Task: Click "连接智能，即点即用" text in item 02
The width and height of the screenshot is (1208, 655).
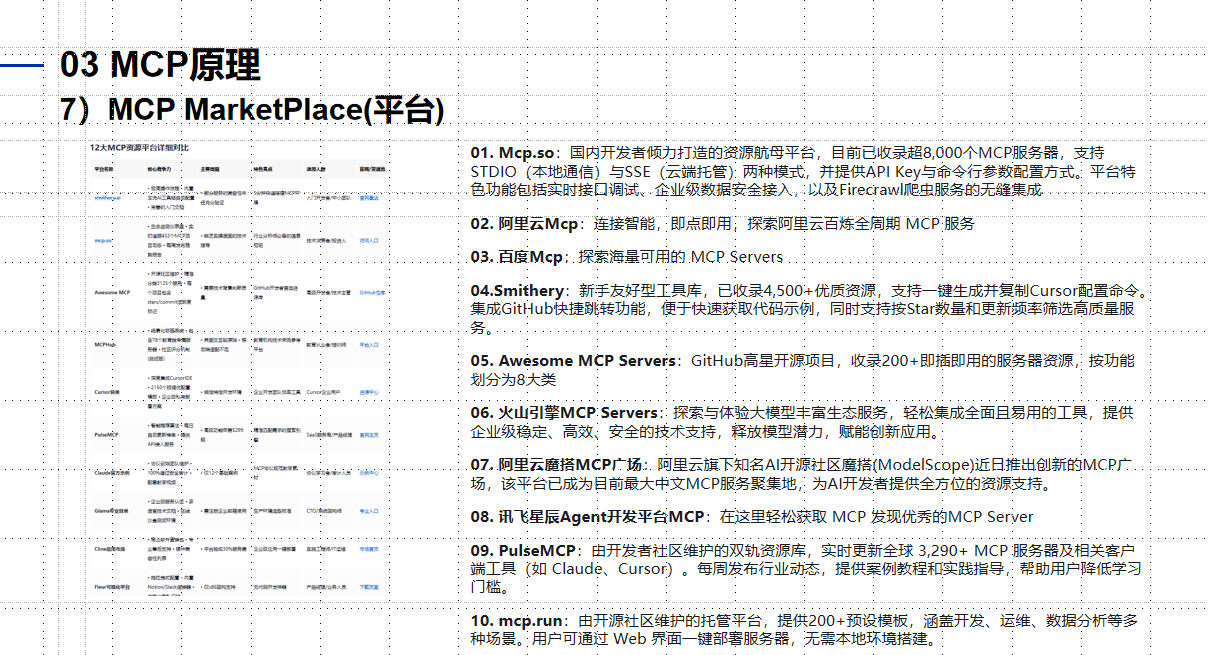Action: point(665,224)
